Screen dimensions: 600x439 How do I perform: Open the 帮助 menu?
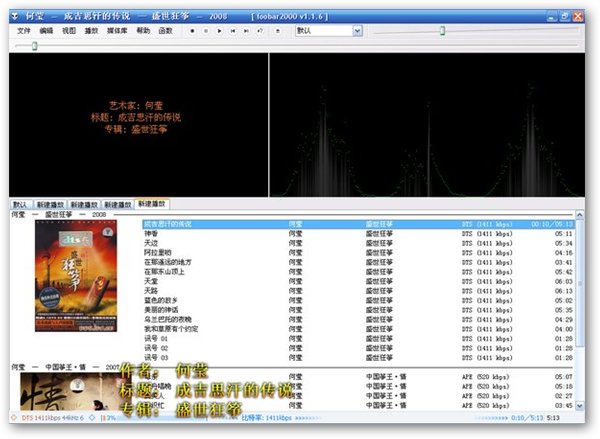coord(143,31)
